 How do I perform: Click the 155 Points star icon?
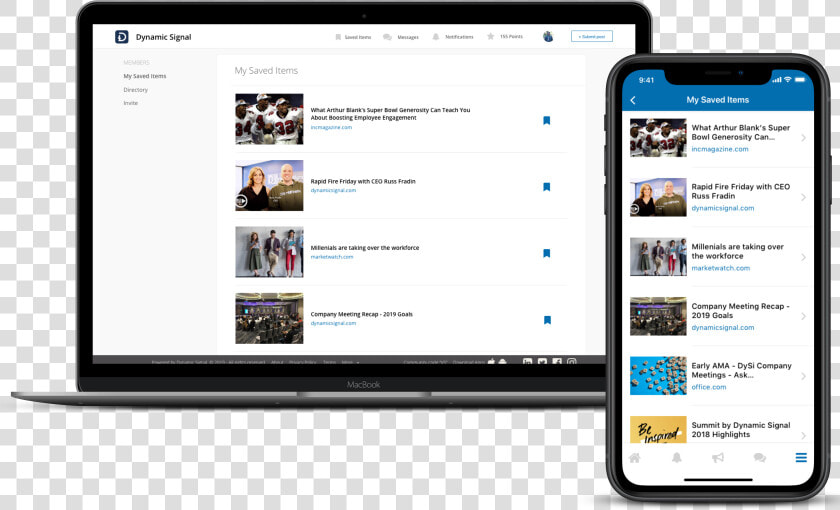click(x=490, y=36)
